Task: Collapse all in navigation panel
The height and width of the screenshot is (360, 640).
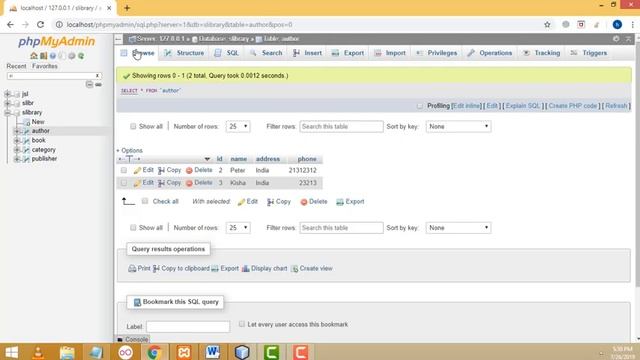Action: 89,84
